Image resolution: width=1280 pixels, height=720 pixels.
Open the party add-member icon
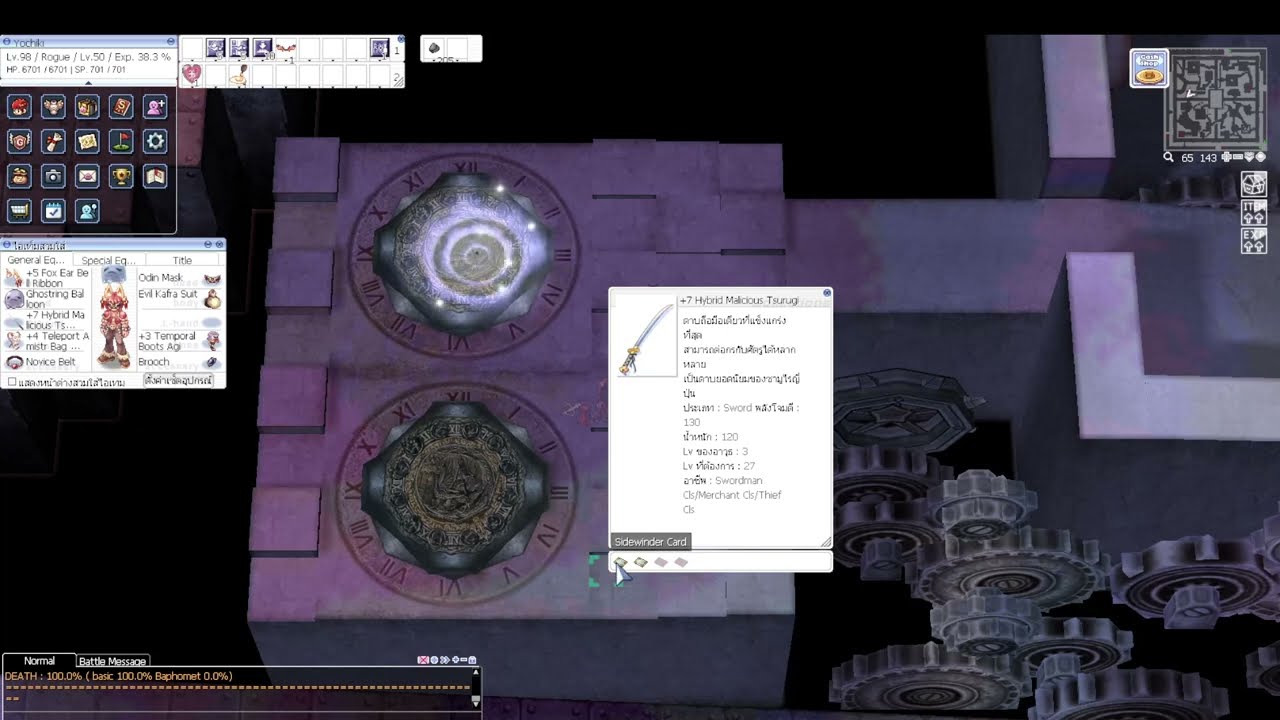click(155, 107)
